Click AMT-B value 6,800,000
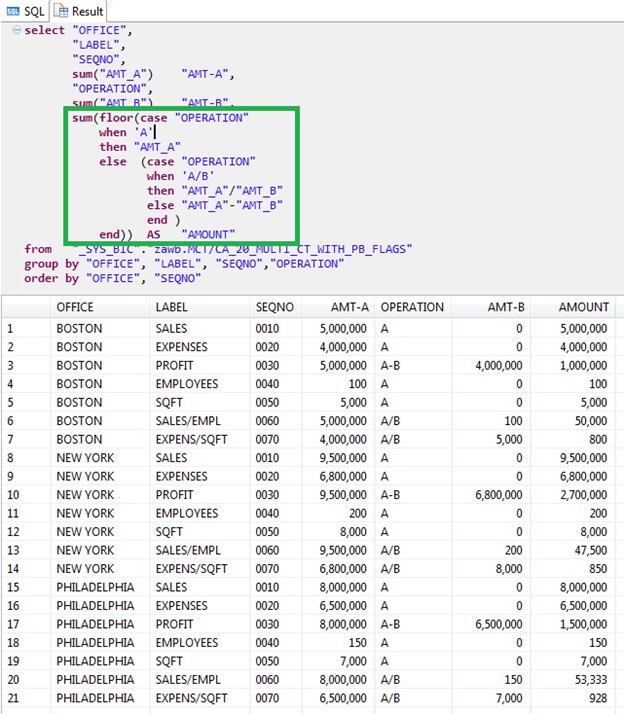Image resolution: width=624 pixels, height=714 pixels. point(498,495)
